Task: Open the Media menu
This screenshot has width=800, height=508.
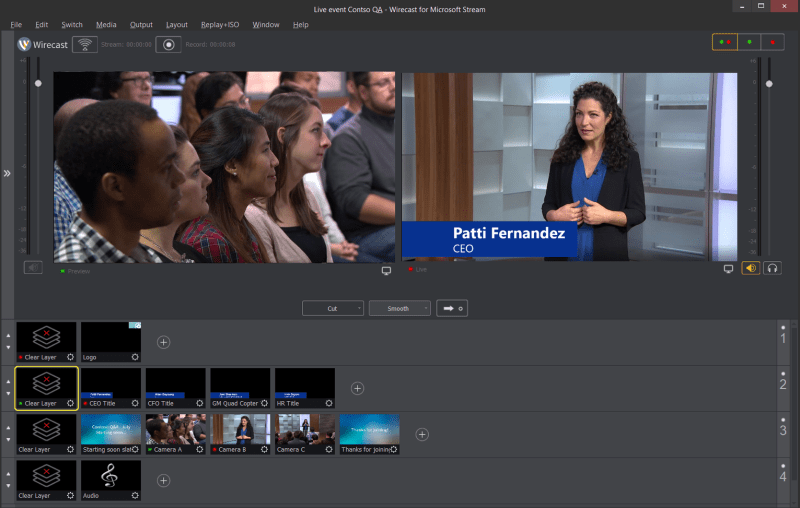Action: point(106,24)
